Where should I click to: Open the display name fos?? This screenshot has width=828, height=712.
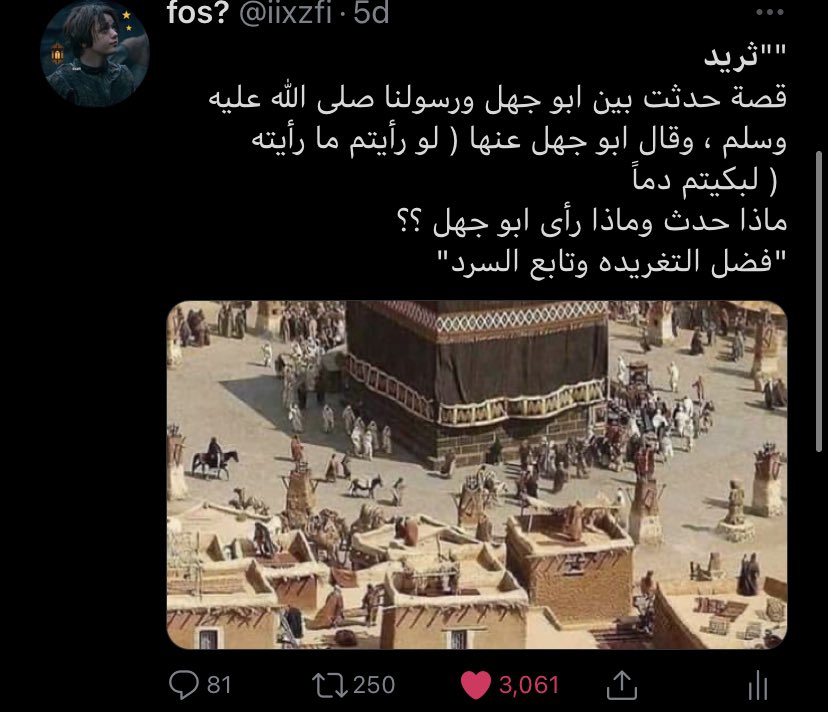coord(197,13)
